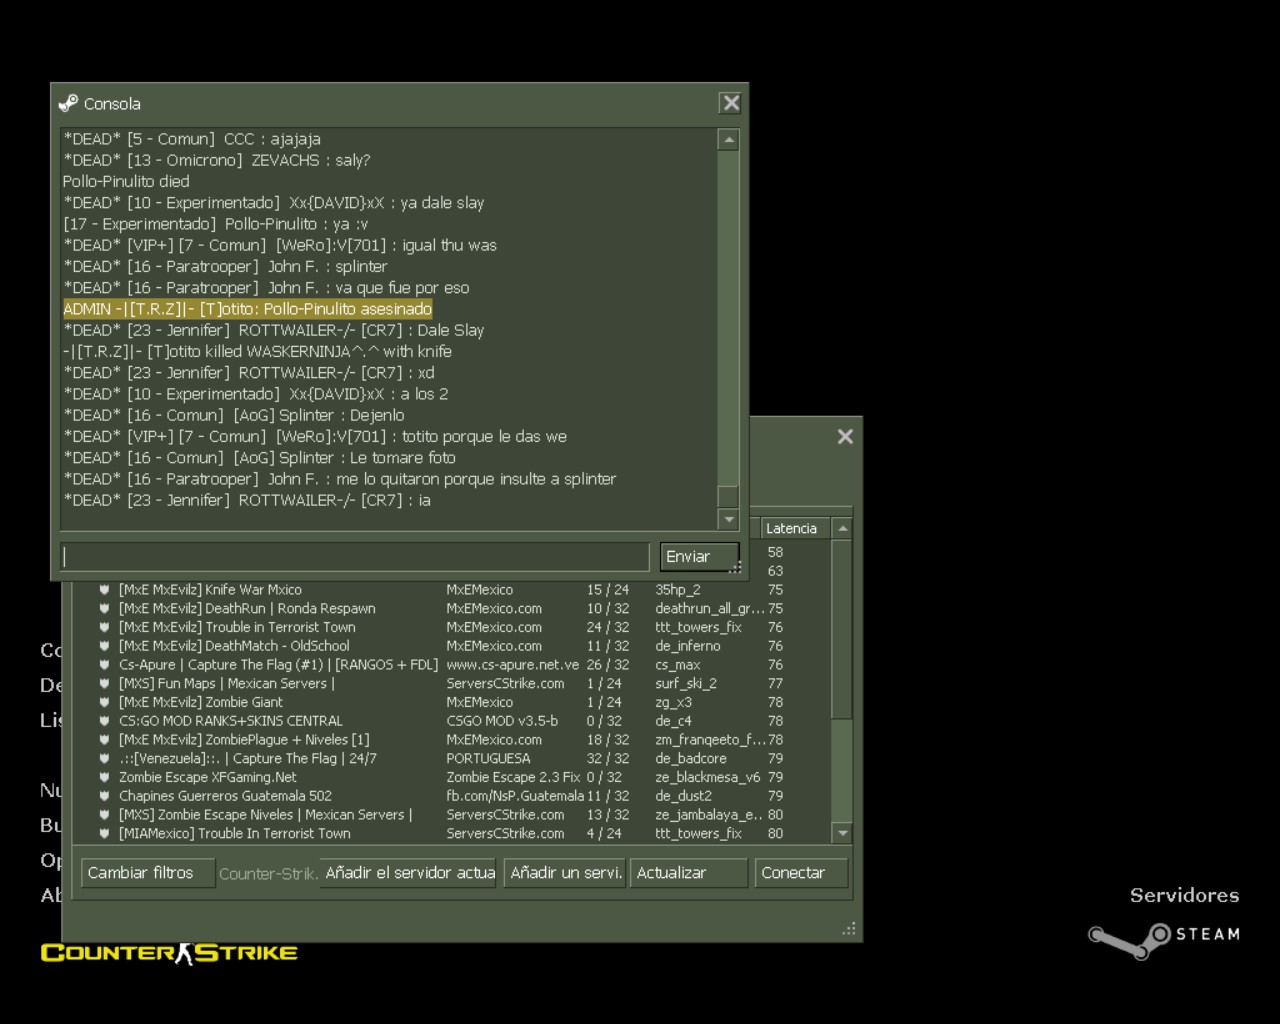Click game name fb.com/NsP.Guatemala
Viewport: 1280px width, 1024px height.
(515, 796)
